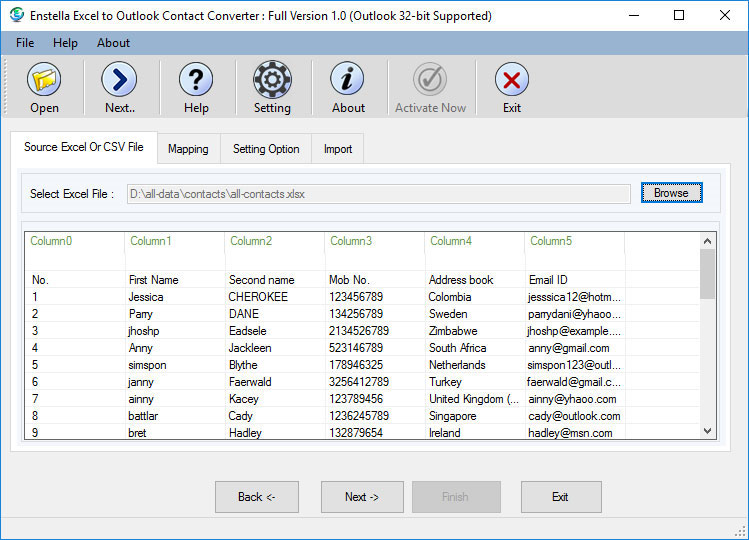Click the Next arrow toolbar icon

(120, 80)
